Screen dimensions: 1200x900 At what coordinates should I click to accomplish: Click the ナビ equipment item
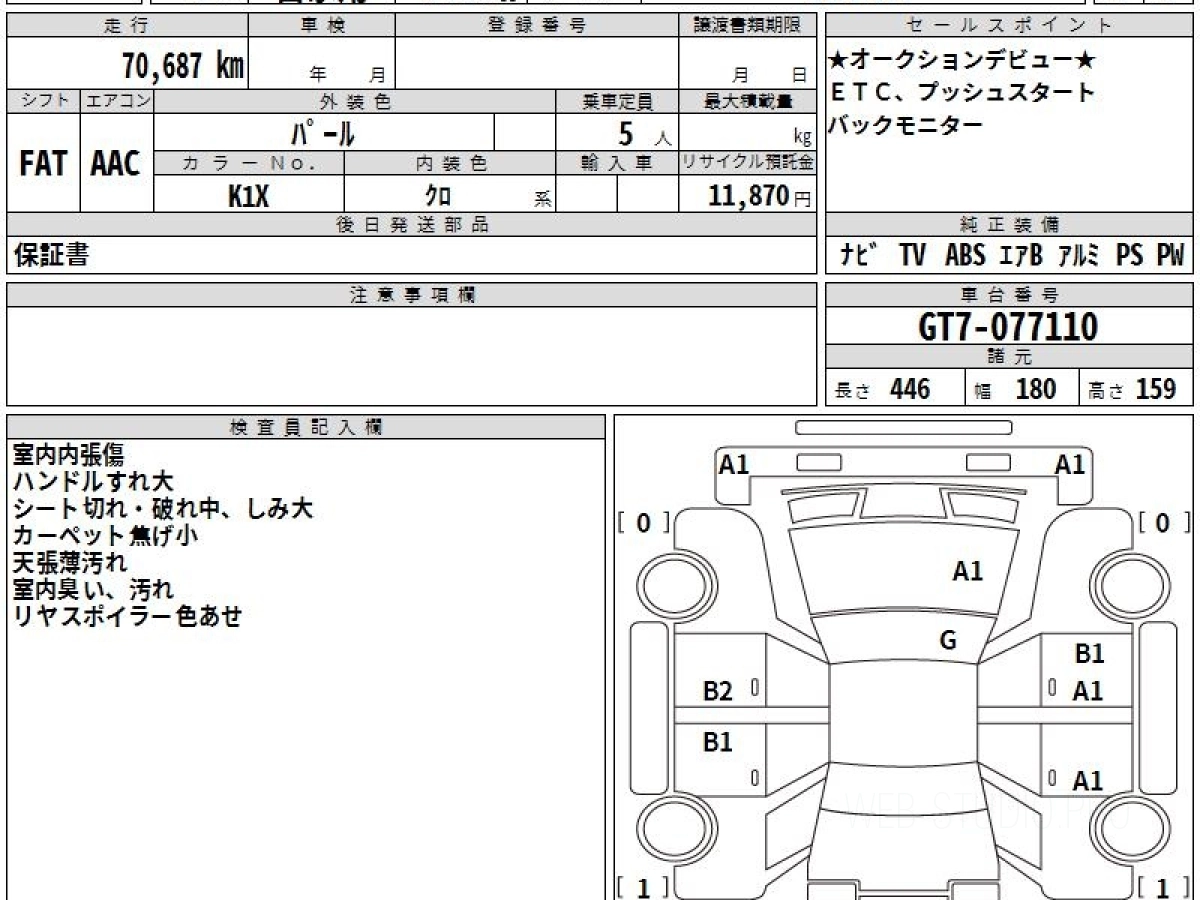pyautogui.click(x=859, y=256)
